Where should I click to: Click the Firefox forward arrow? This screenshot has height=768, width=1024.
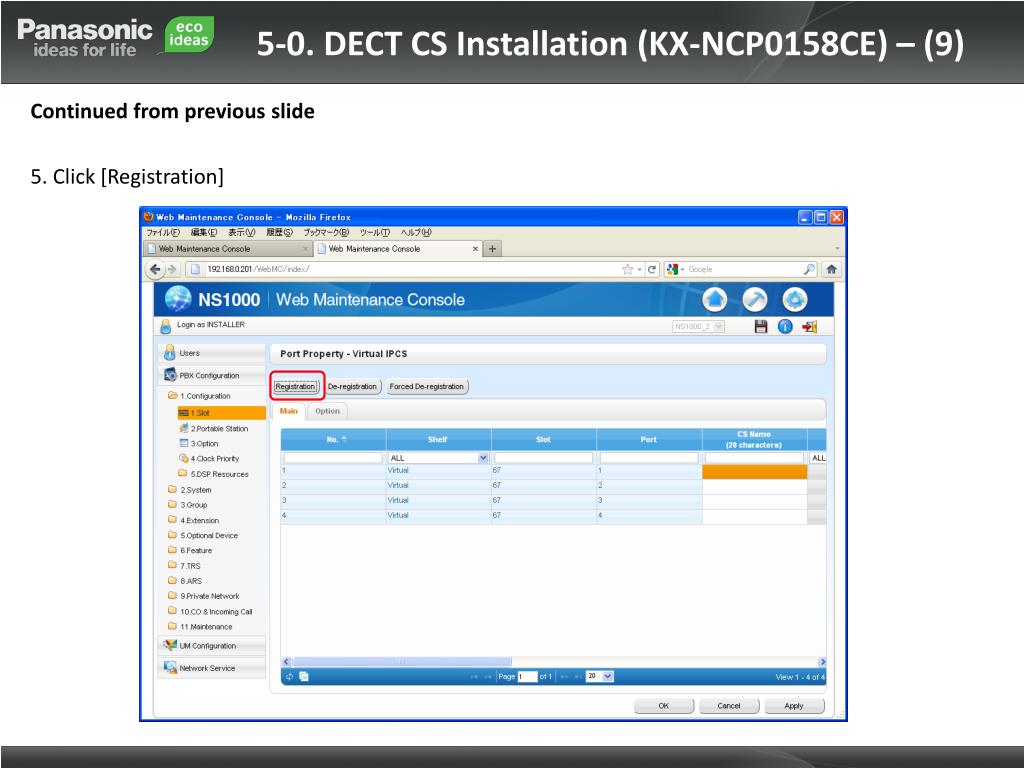[172, 269]
